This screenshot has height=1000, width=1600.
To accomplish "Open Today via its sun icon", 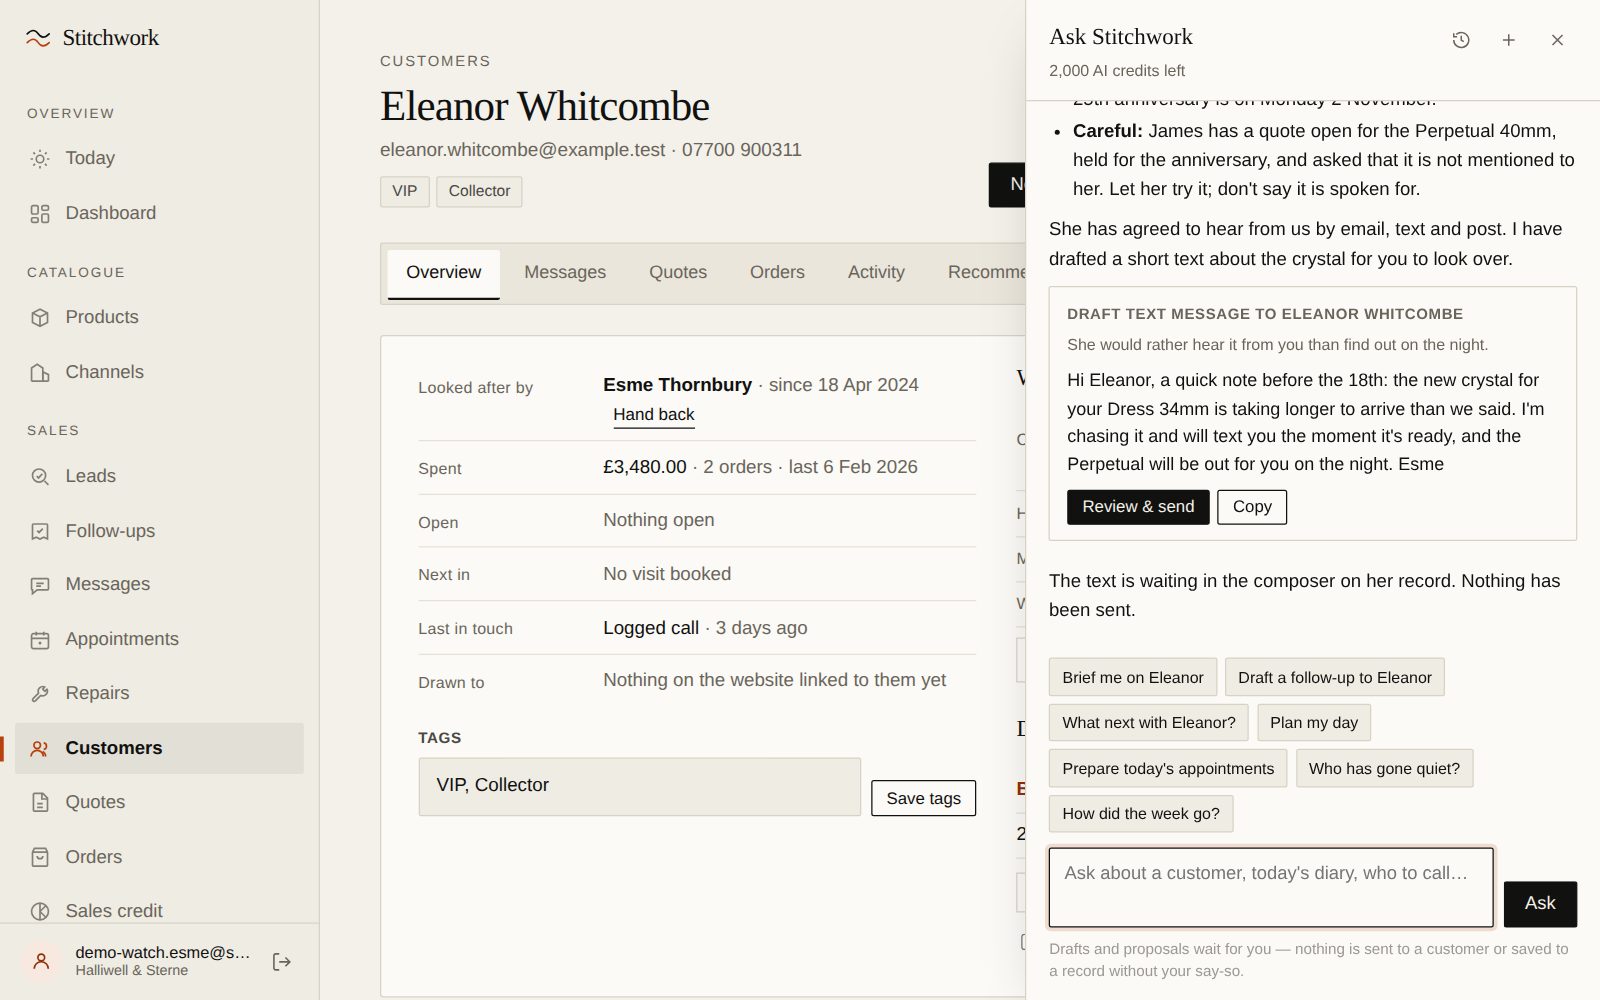I will (40, 159).
